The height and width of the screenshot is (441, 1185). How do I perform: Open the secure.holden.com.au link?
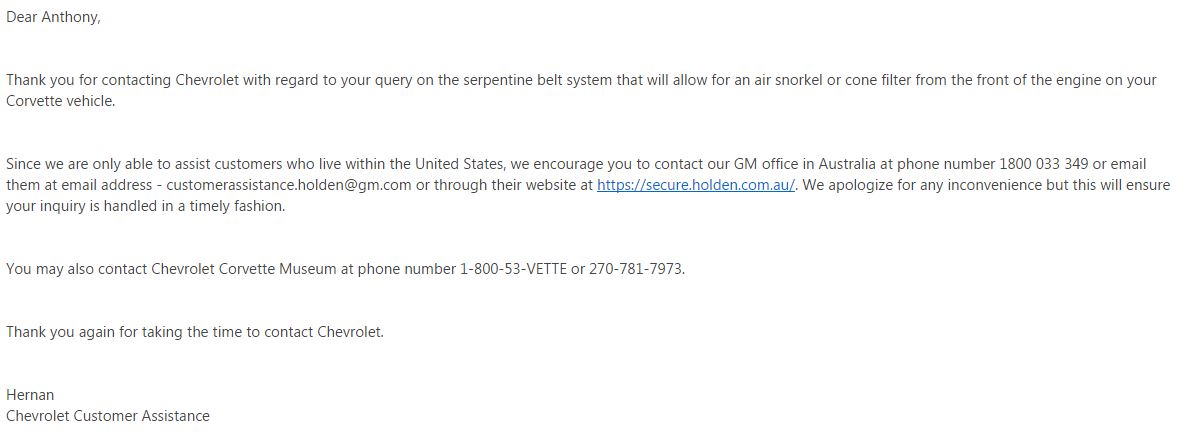tap(696, 185)
